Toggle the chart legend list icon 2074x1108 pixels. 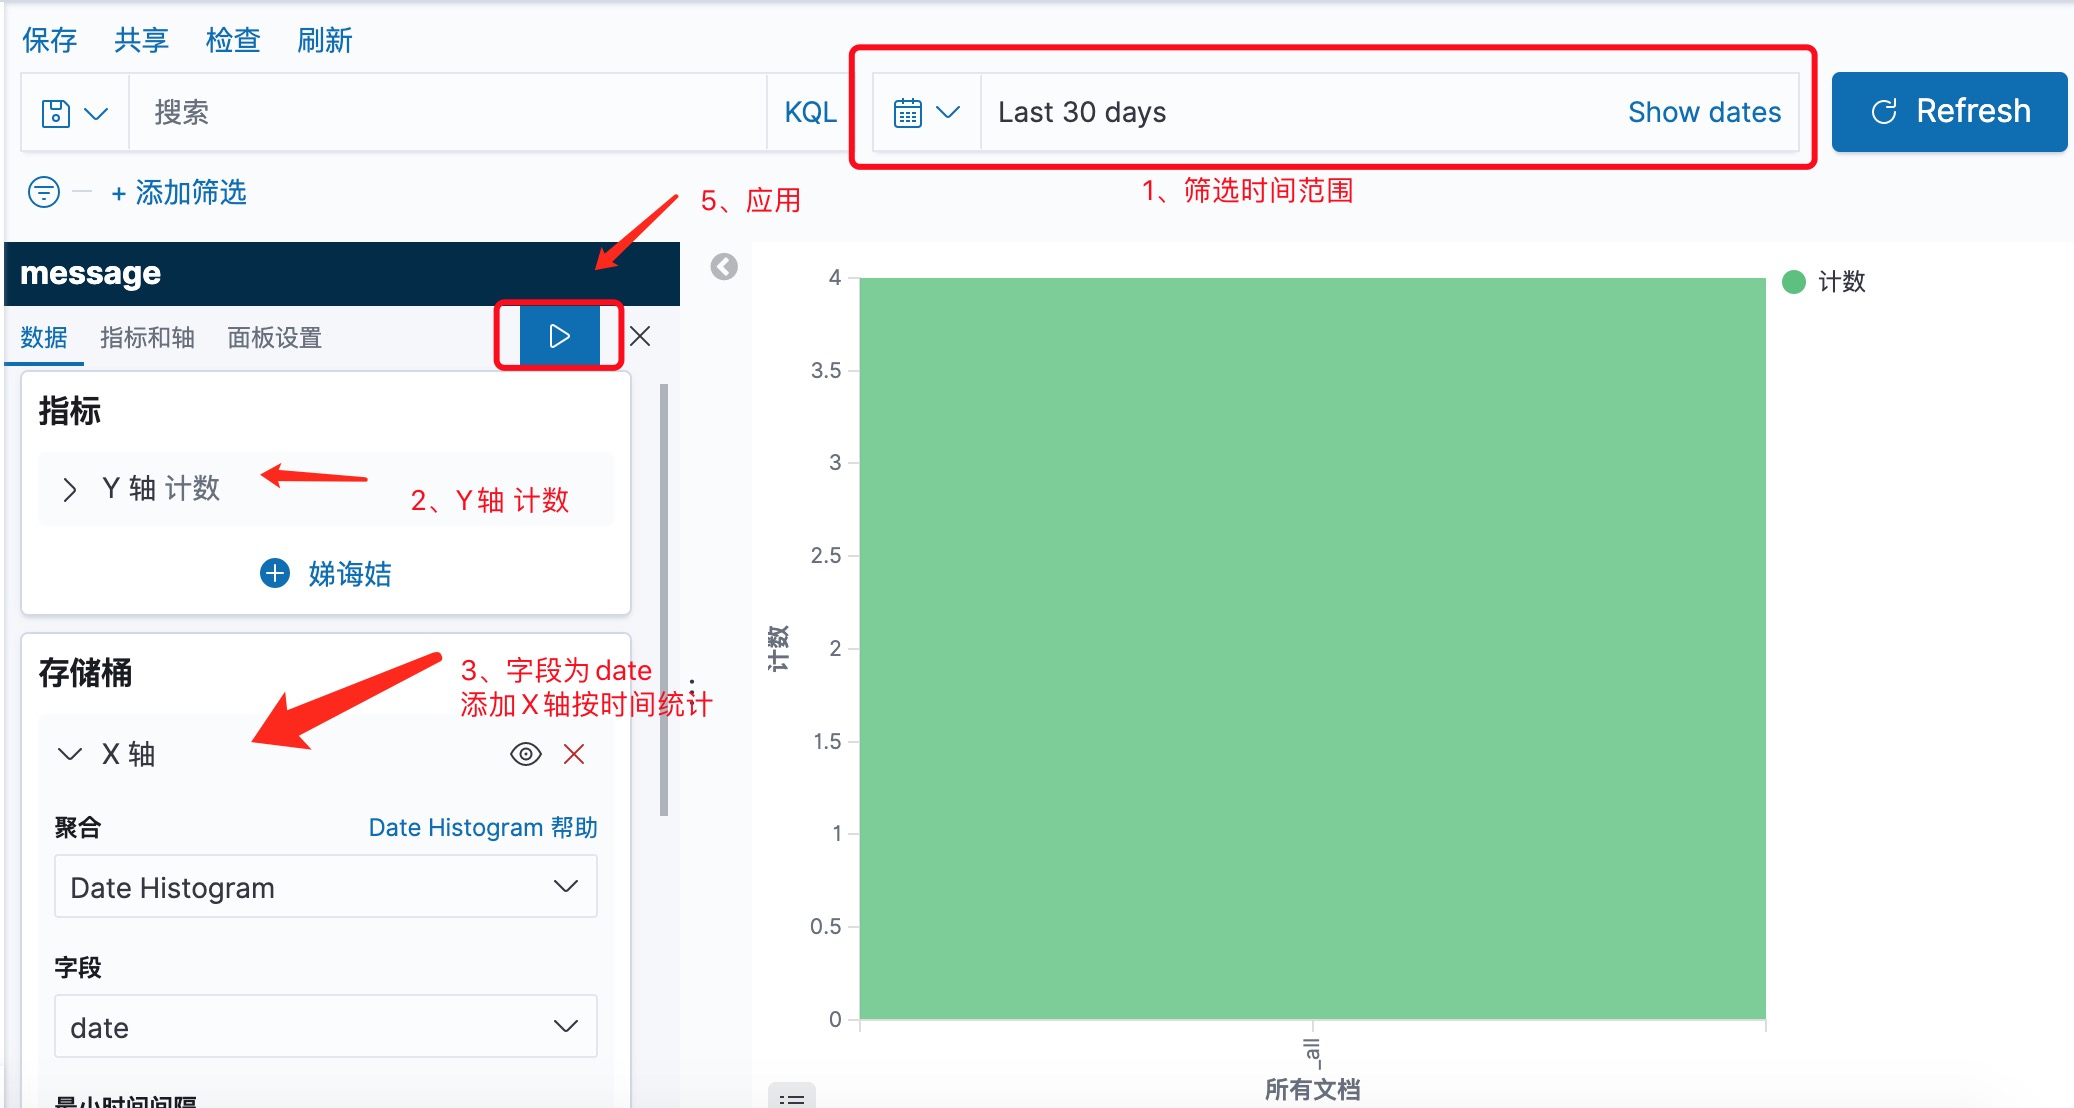(x=791, y=1097)
